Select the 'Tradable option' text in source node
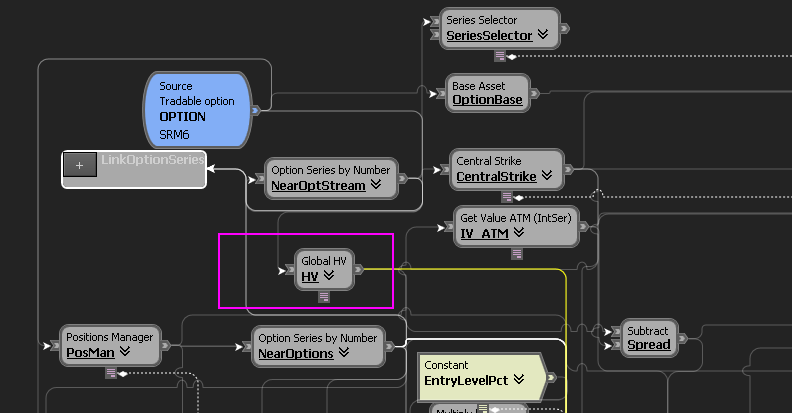The image size is (792, 413). [x=197, y=101]
